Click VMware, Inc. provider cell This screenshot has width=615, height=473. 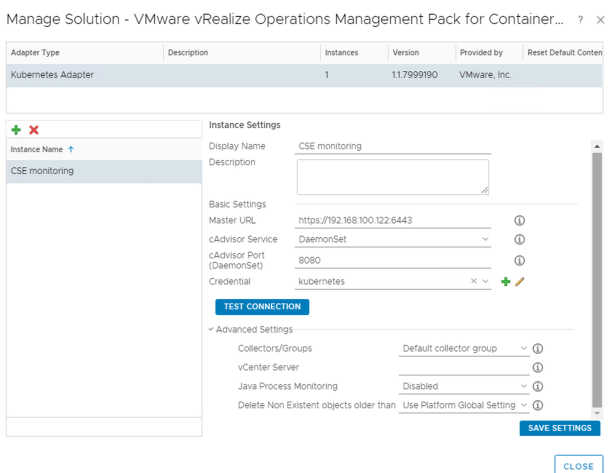(x=485, y=75)
